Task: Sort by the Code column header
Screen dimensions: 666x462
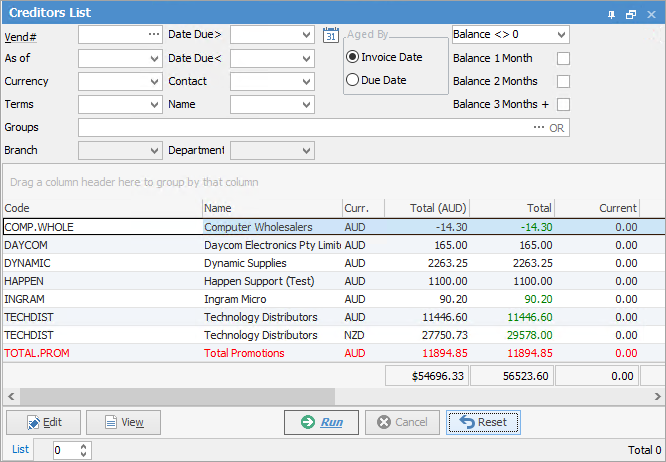Action: point(102,208)
